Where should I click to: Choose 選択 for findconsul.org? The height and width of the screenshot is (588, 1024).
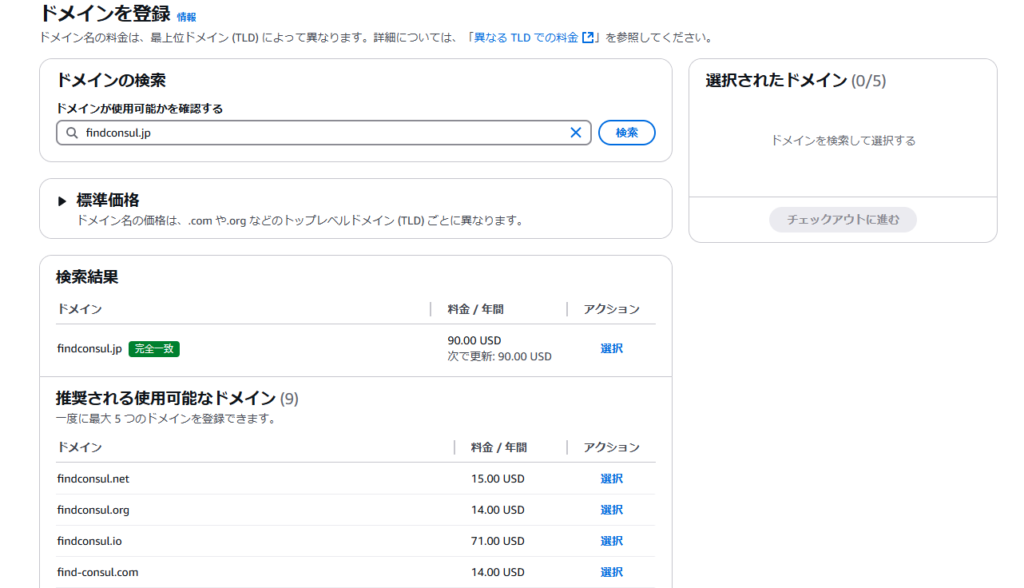coord(611,510)
